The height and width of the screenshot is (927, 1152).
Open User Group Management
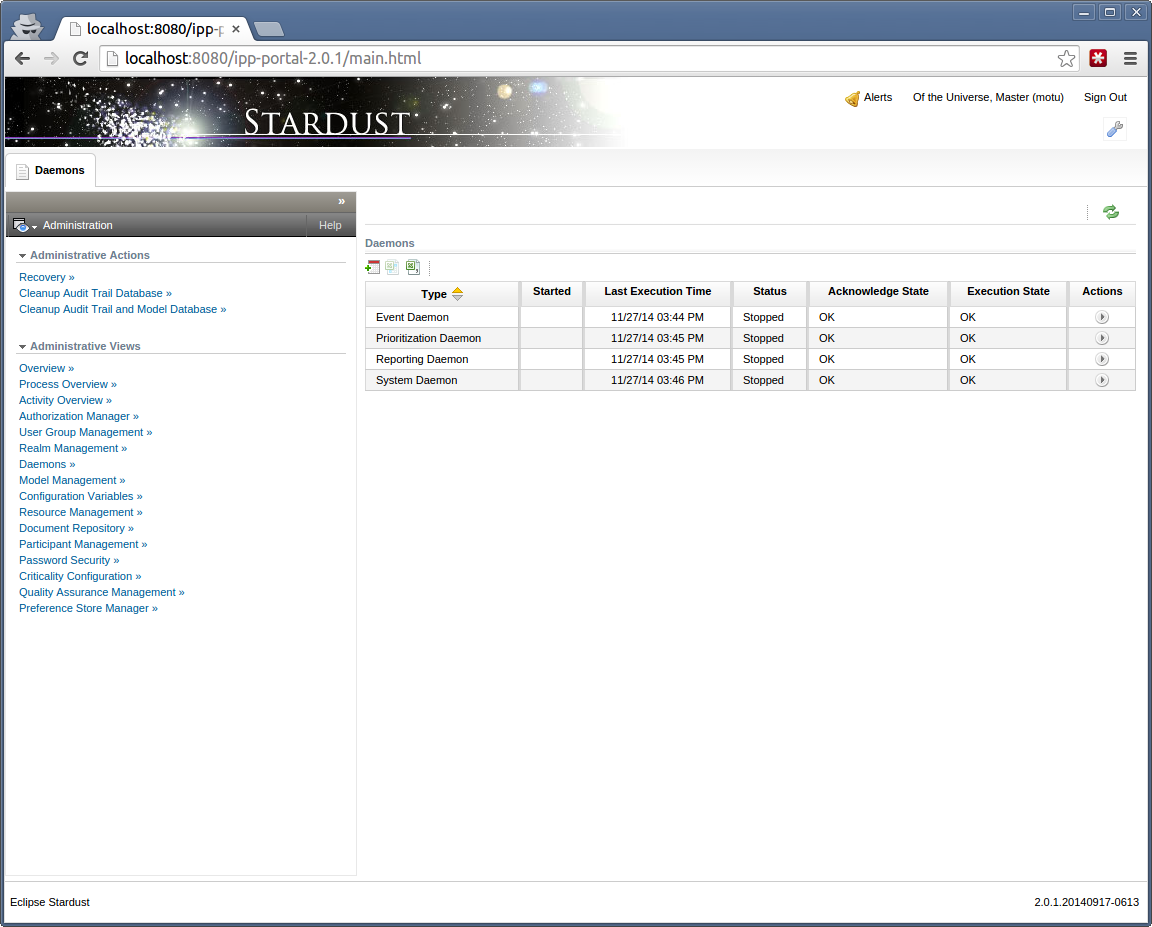click(x=86, y=433)
